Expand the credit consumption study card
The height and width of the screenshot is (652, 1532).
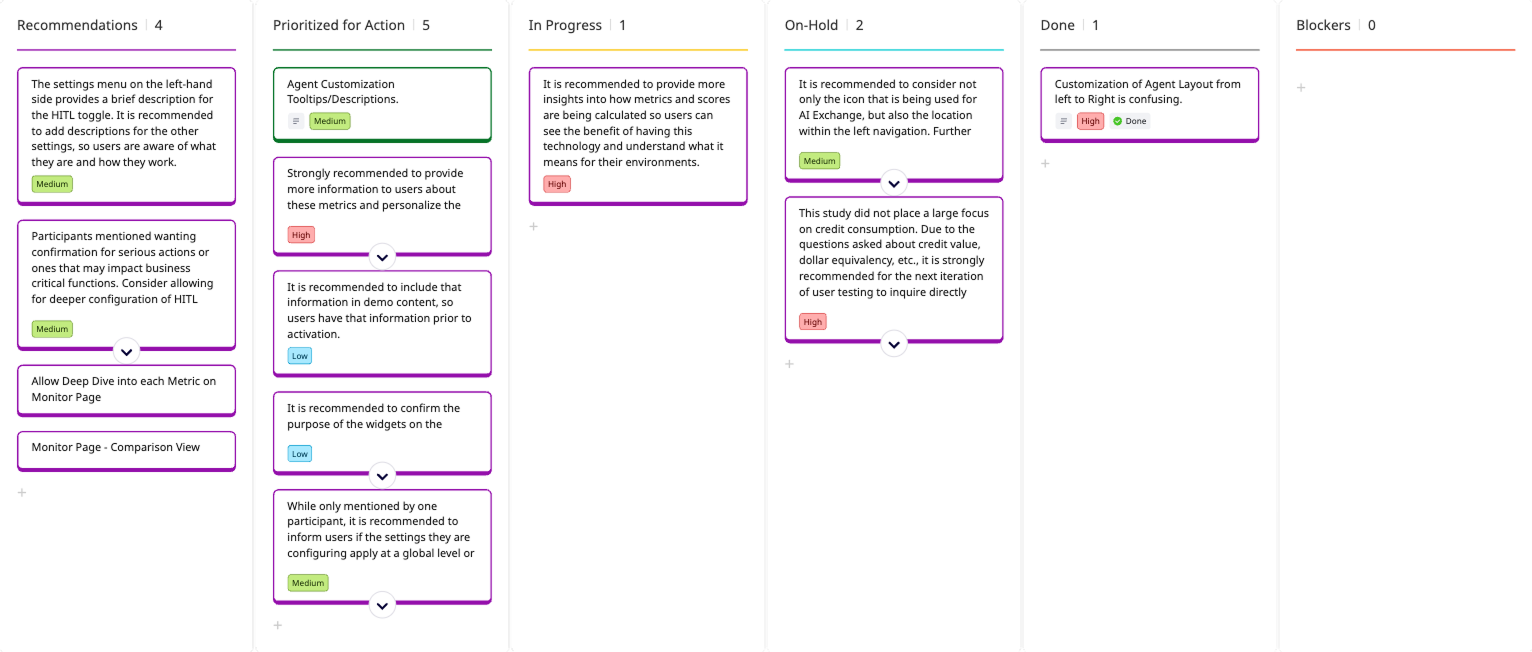click(x=894, y=344)
